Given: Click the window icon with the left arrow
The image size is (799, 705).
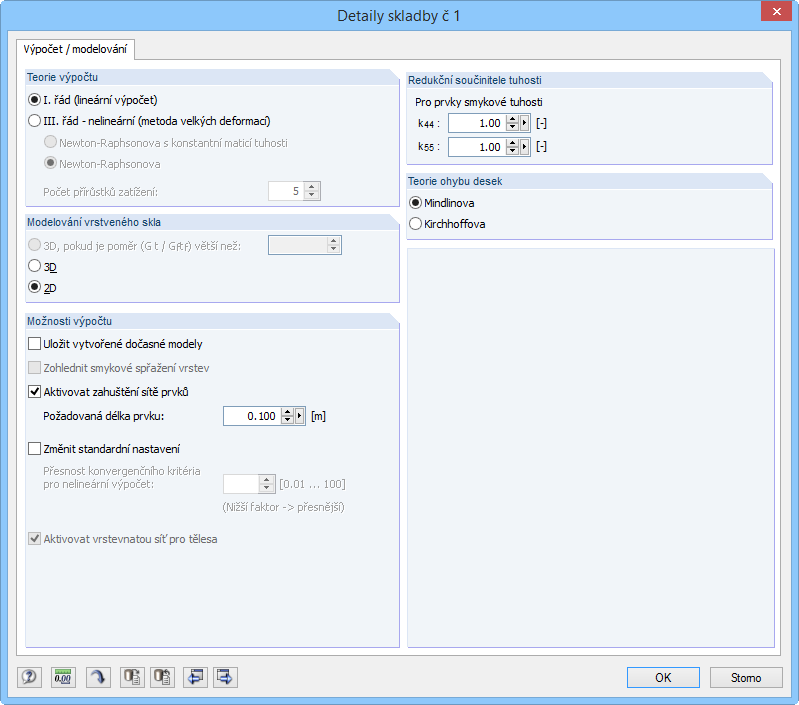Looking at the screenshot, I should [x=195, y=677].
